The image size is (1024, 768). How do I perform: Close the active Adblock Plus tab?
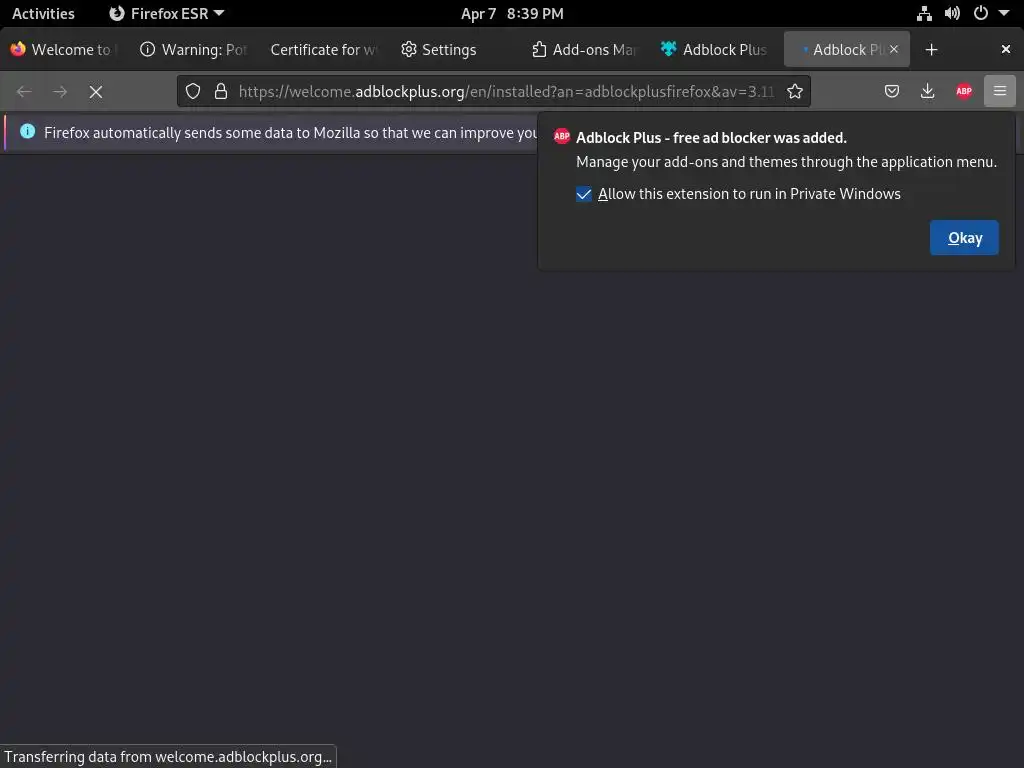[x=893, y=49]
